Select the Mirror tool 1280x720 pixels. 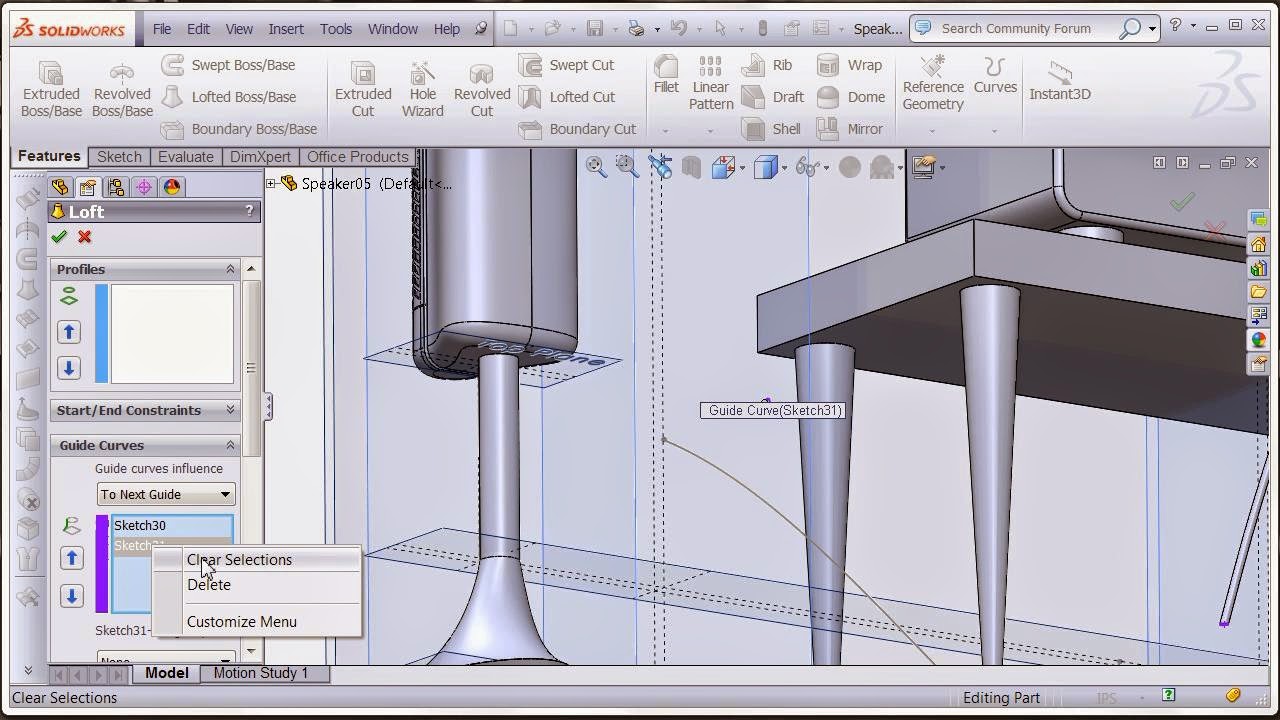click(850, 129)
